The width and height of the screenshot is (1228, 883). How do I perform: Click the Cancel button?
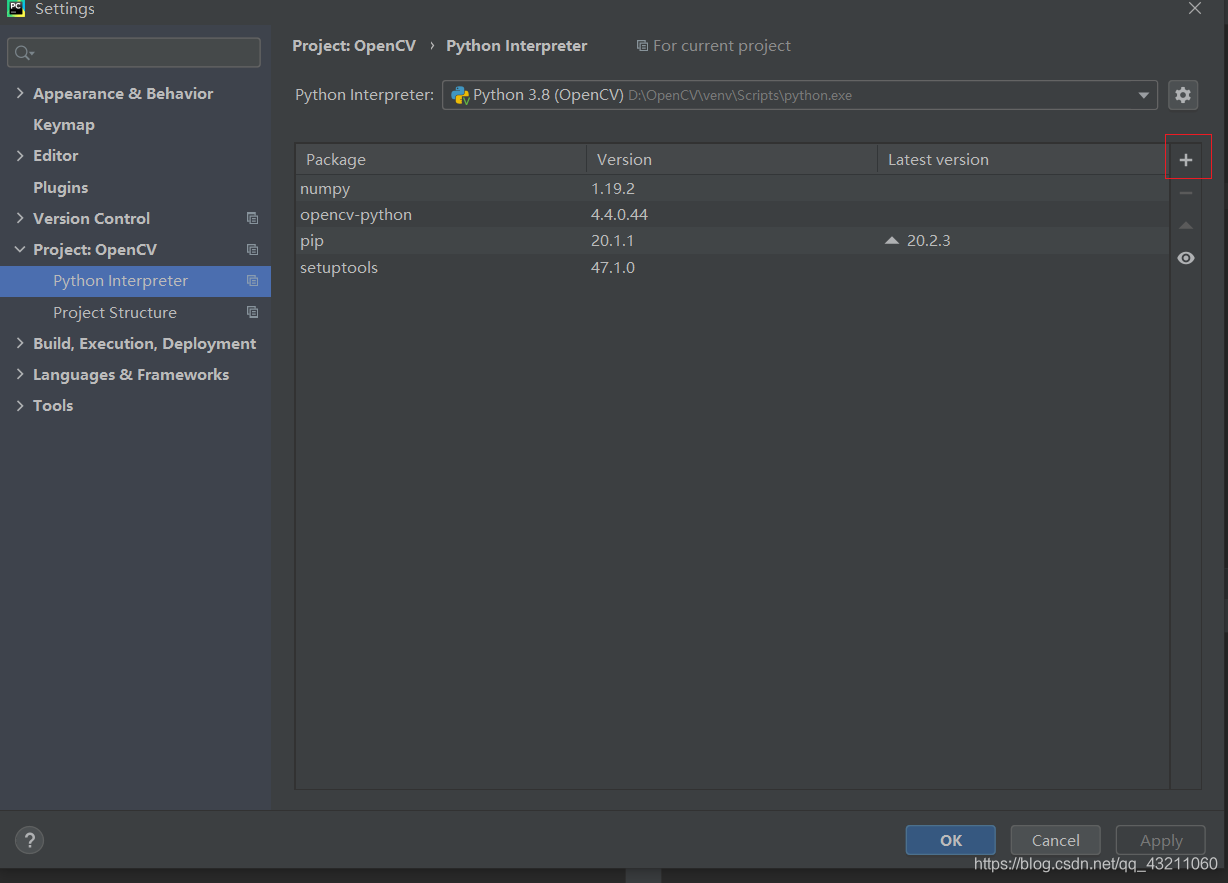click(x=1055, y=840)
